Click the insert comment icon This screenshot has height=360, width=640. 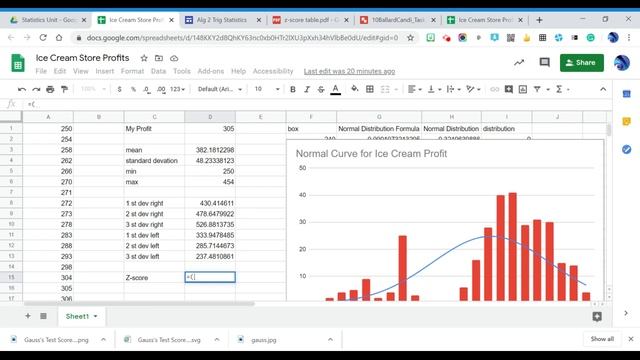point(509,89)
